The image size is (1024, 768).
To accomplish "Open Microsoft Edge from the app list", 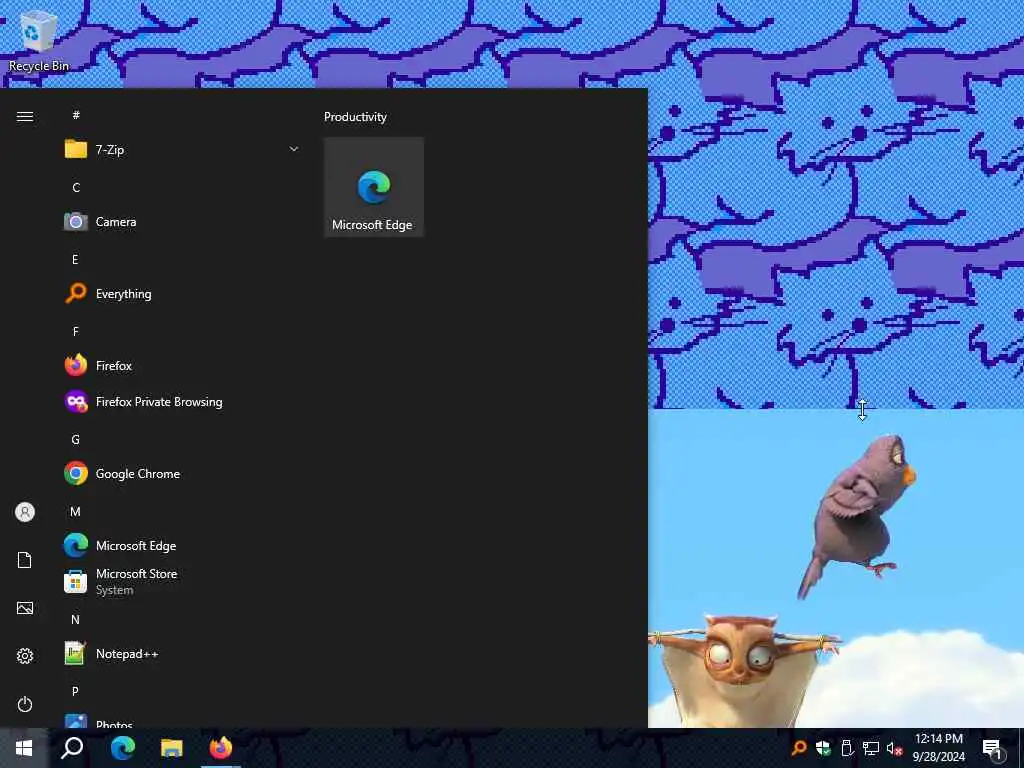I will [x=182, y=545].
